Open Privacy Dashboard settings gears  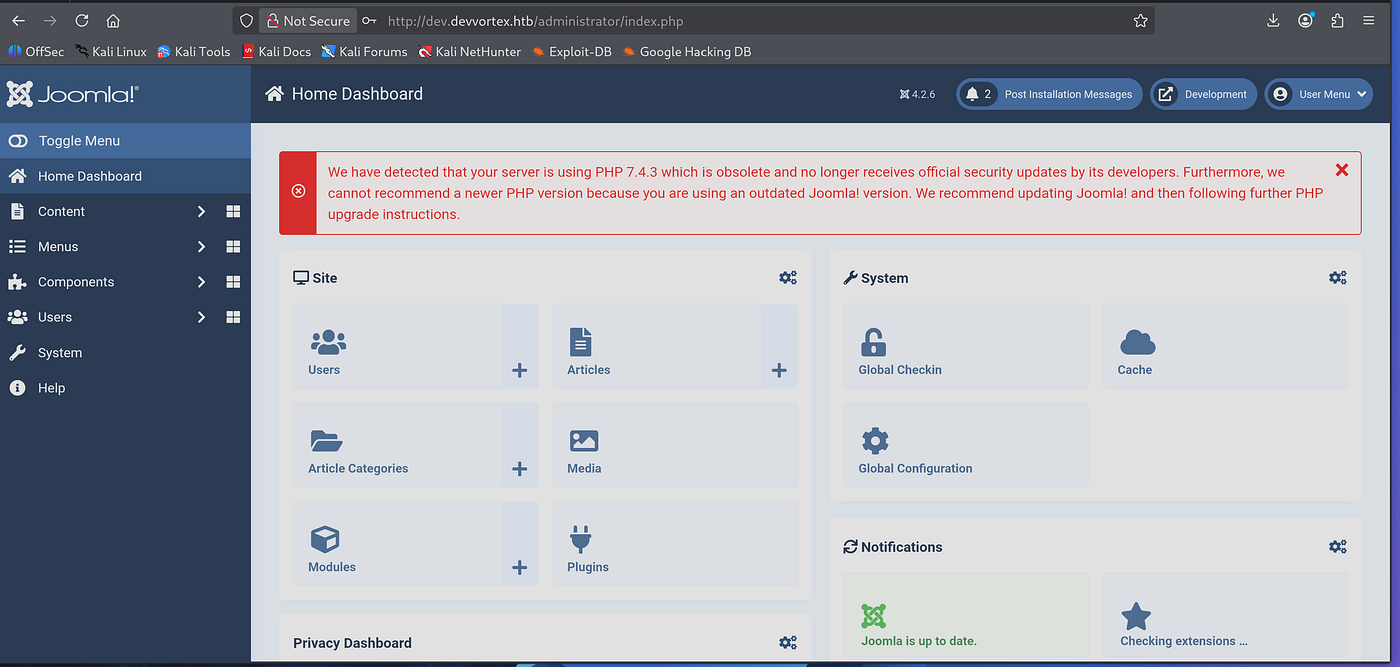[788, 642]
